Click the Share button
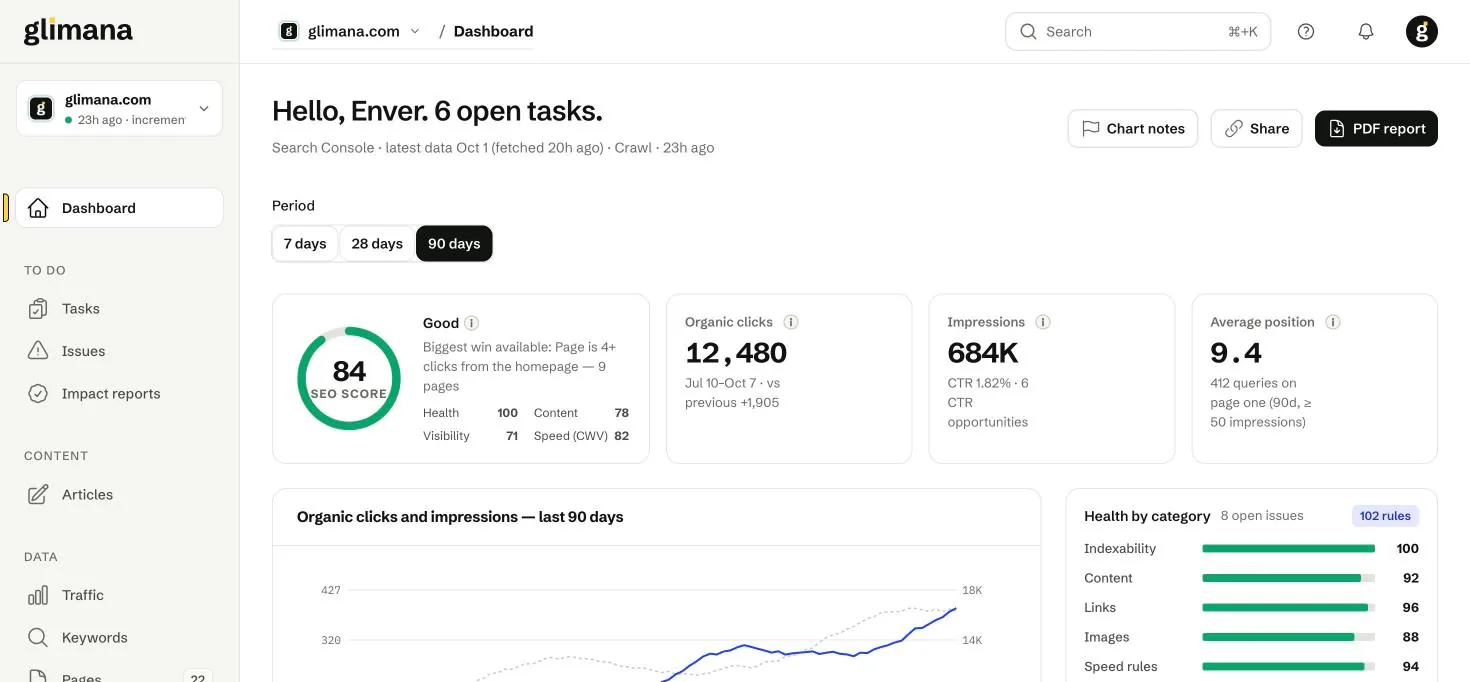 (1256, 128)
